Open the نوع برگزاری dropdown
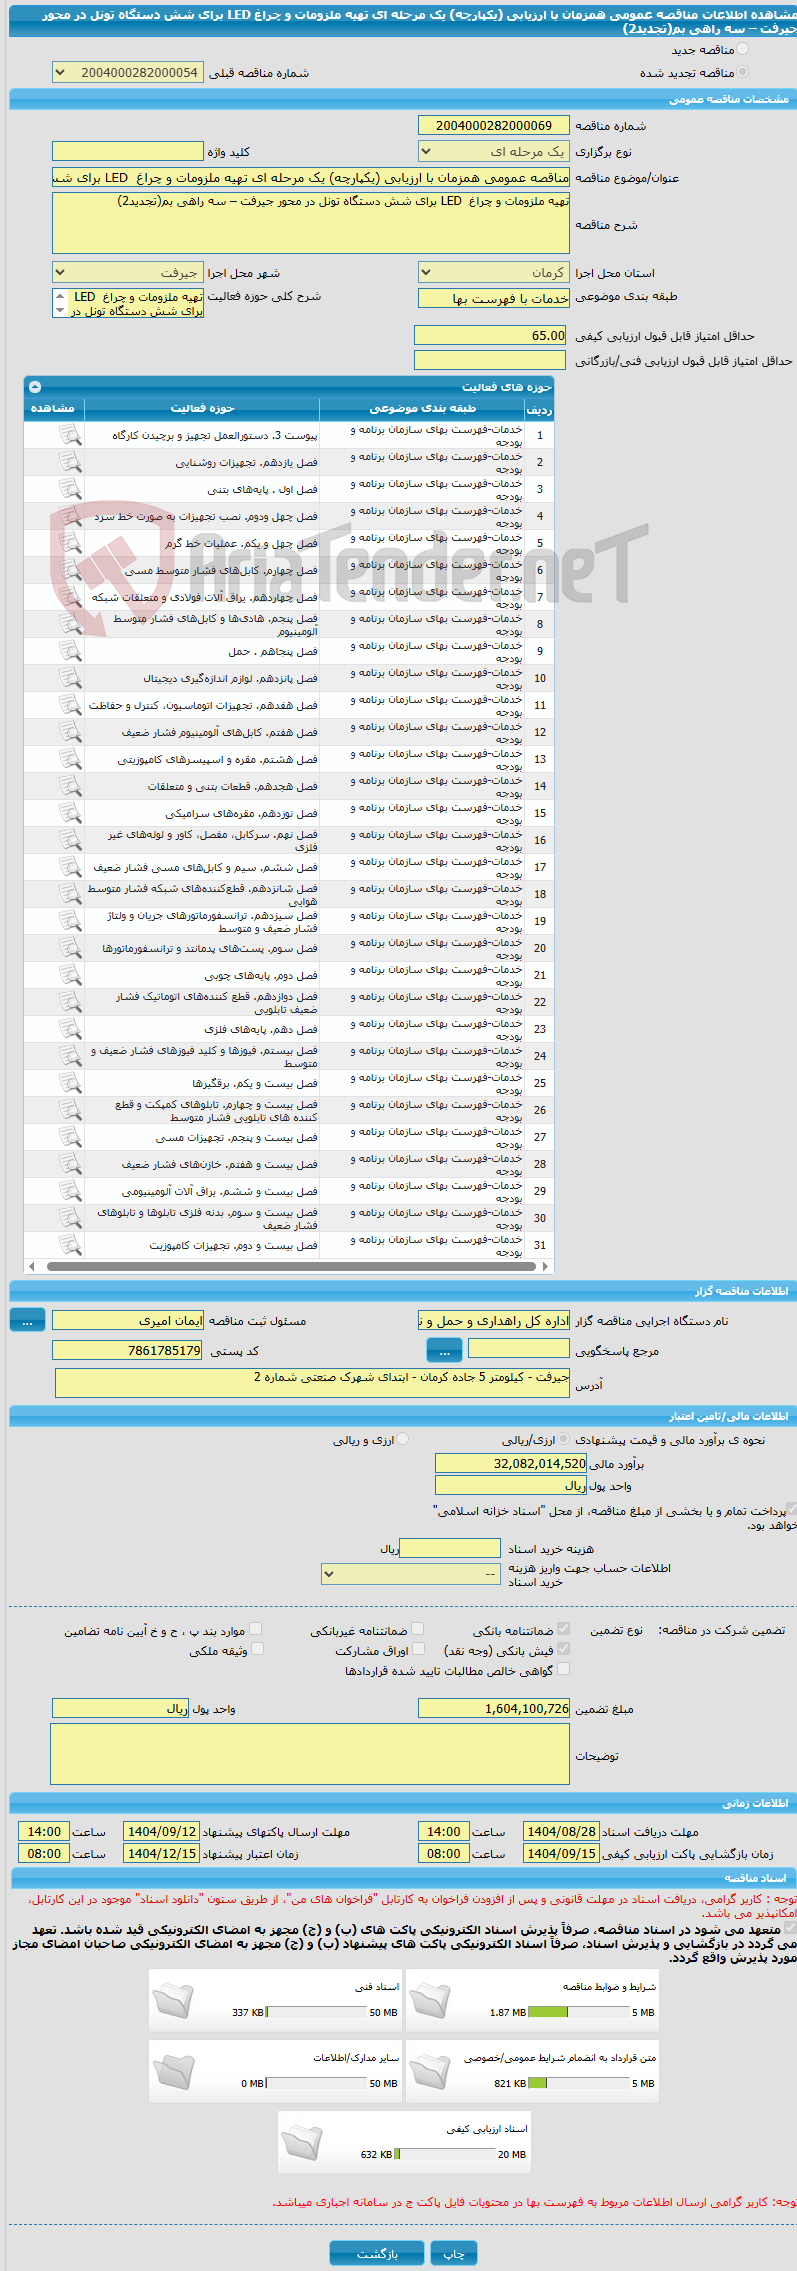 (x=493, y=151)
